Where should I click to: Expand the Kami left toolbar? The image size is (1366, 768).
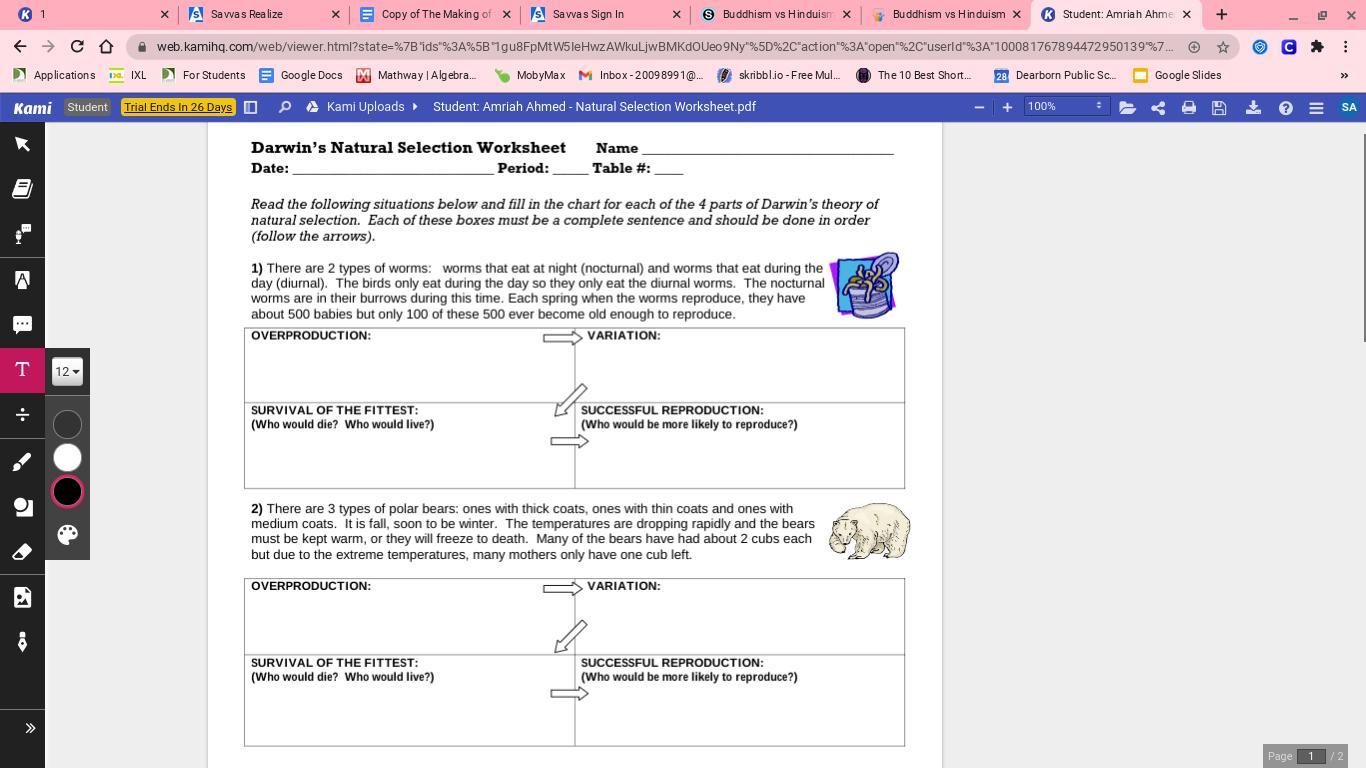[30, 728]
